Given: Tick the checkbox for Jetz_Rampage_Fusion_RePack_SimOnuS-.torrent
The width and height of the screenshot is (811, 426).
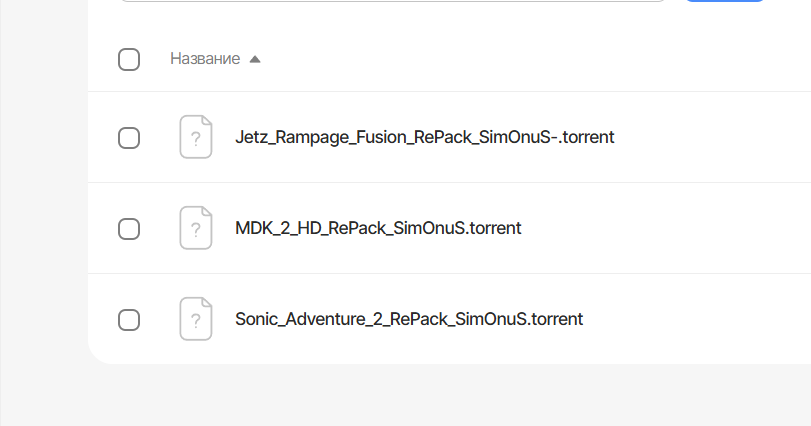Looking at the screenshot, I should click(x=129, y=137).
